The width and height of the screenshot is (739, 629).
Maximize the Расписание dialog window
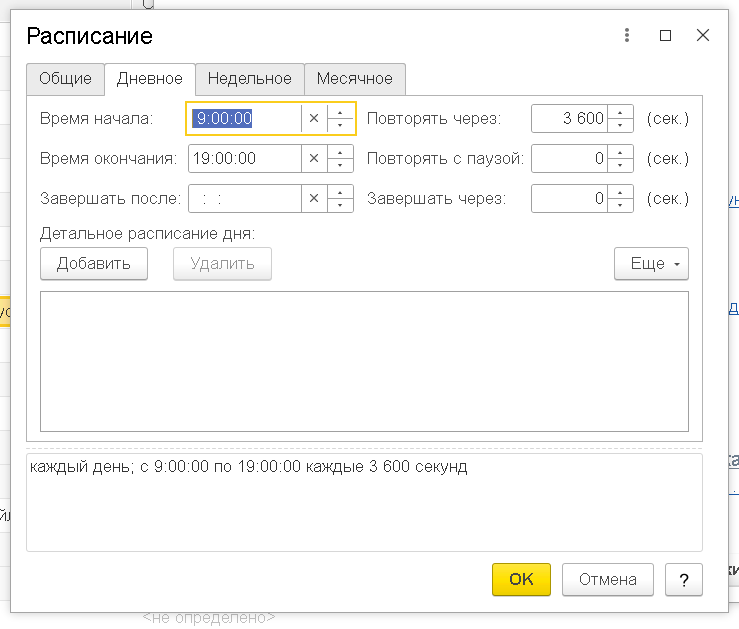666,35
